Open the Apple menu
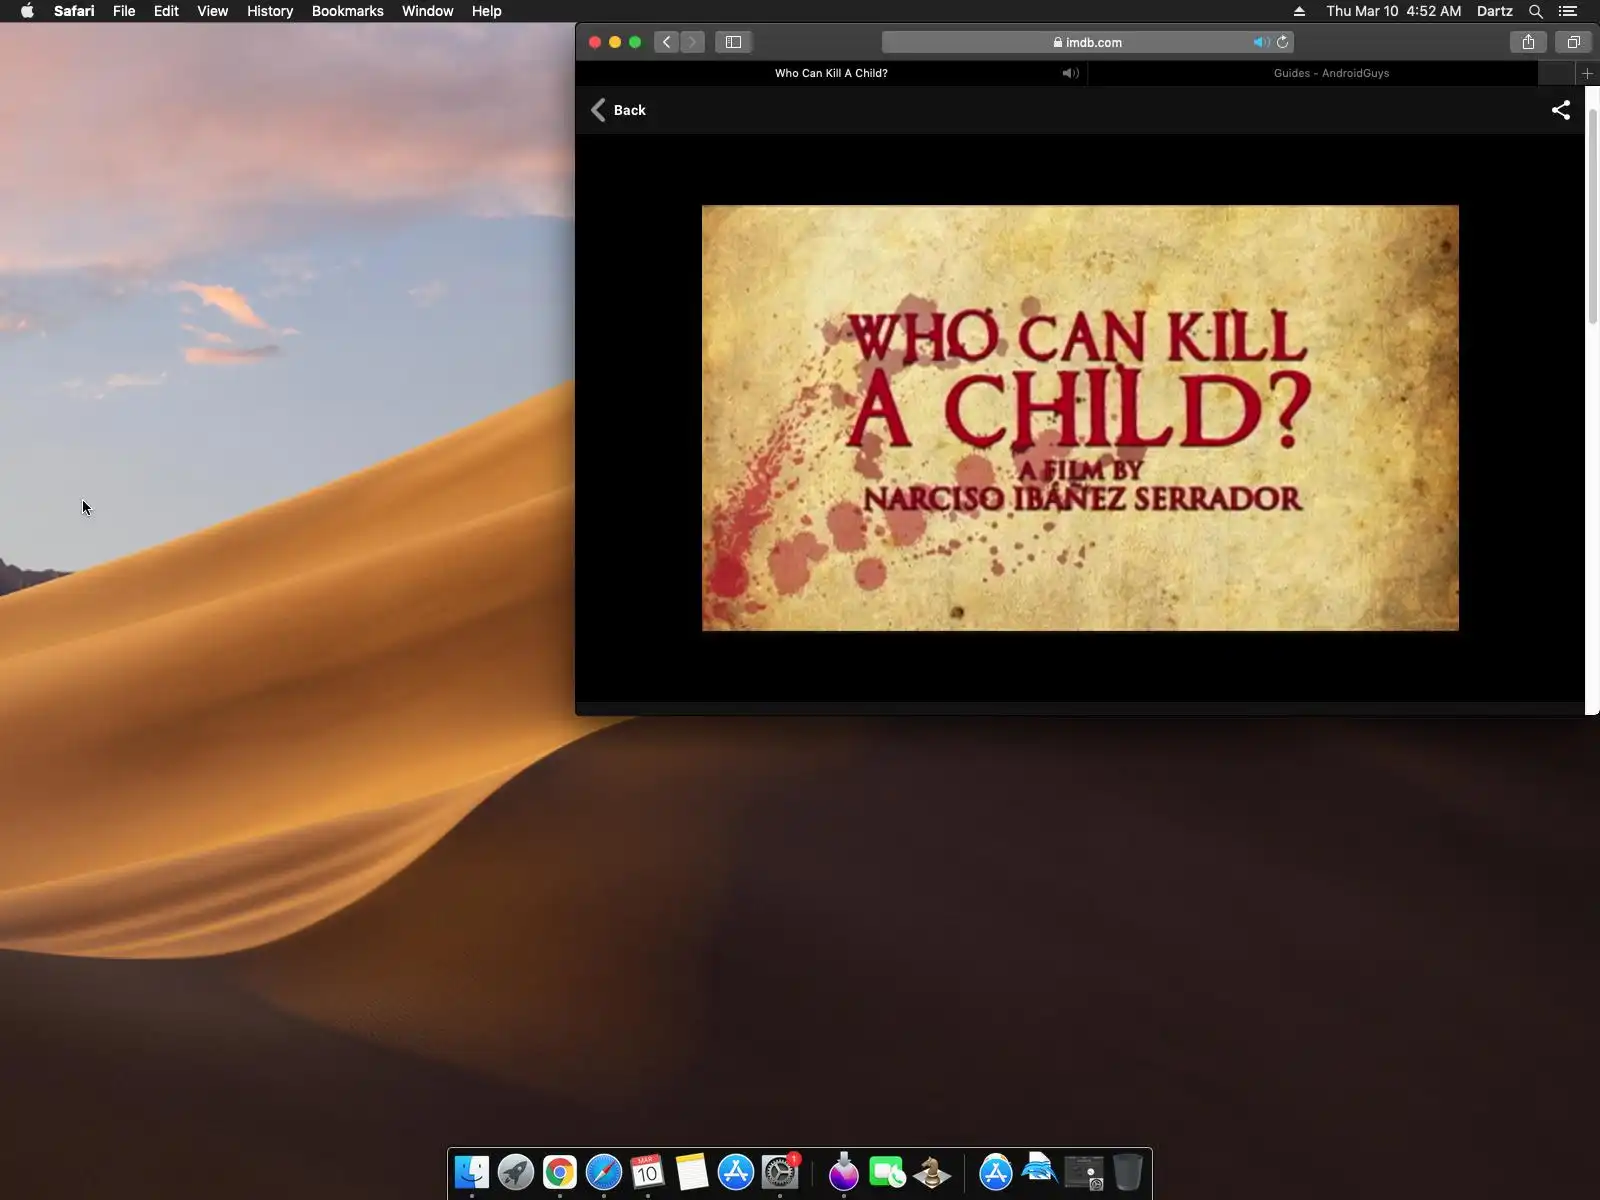The height and width of the screenshot is (1200, 1600). tap(27, 11)
